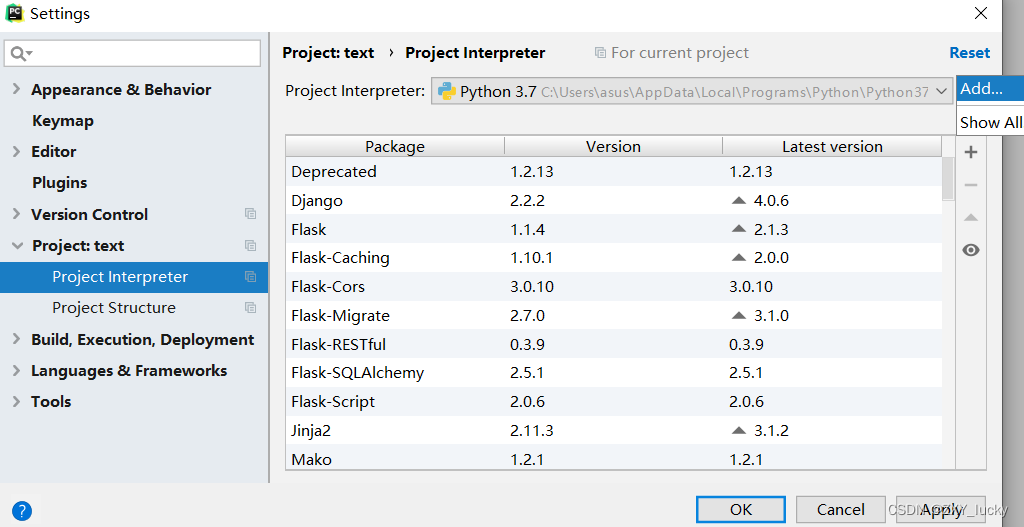The image size is (1024, 527).
Task: Click the uninstall package minus icon
Action: [971, 185]
